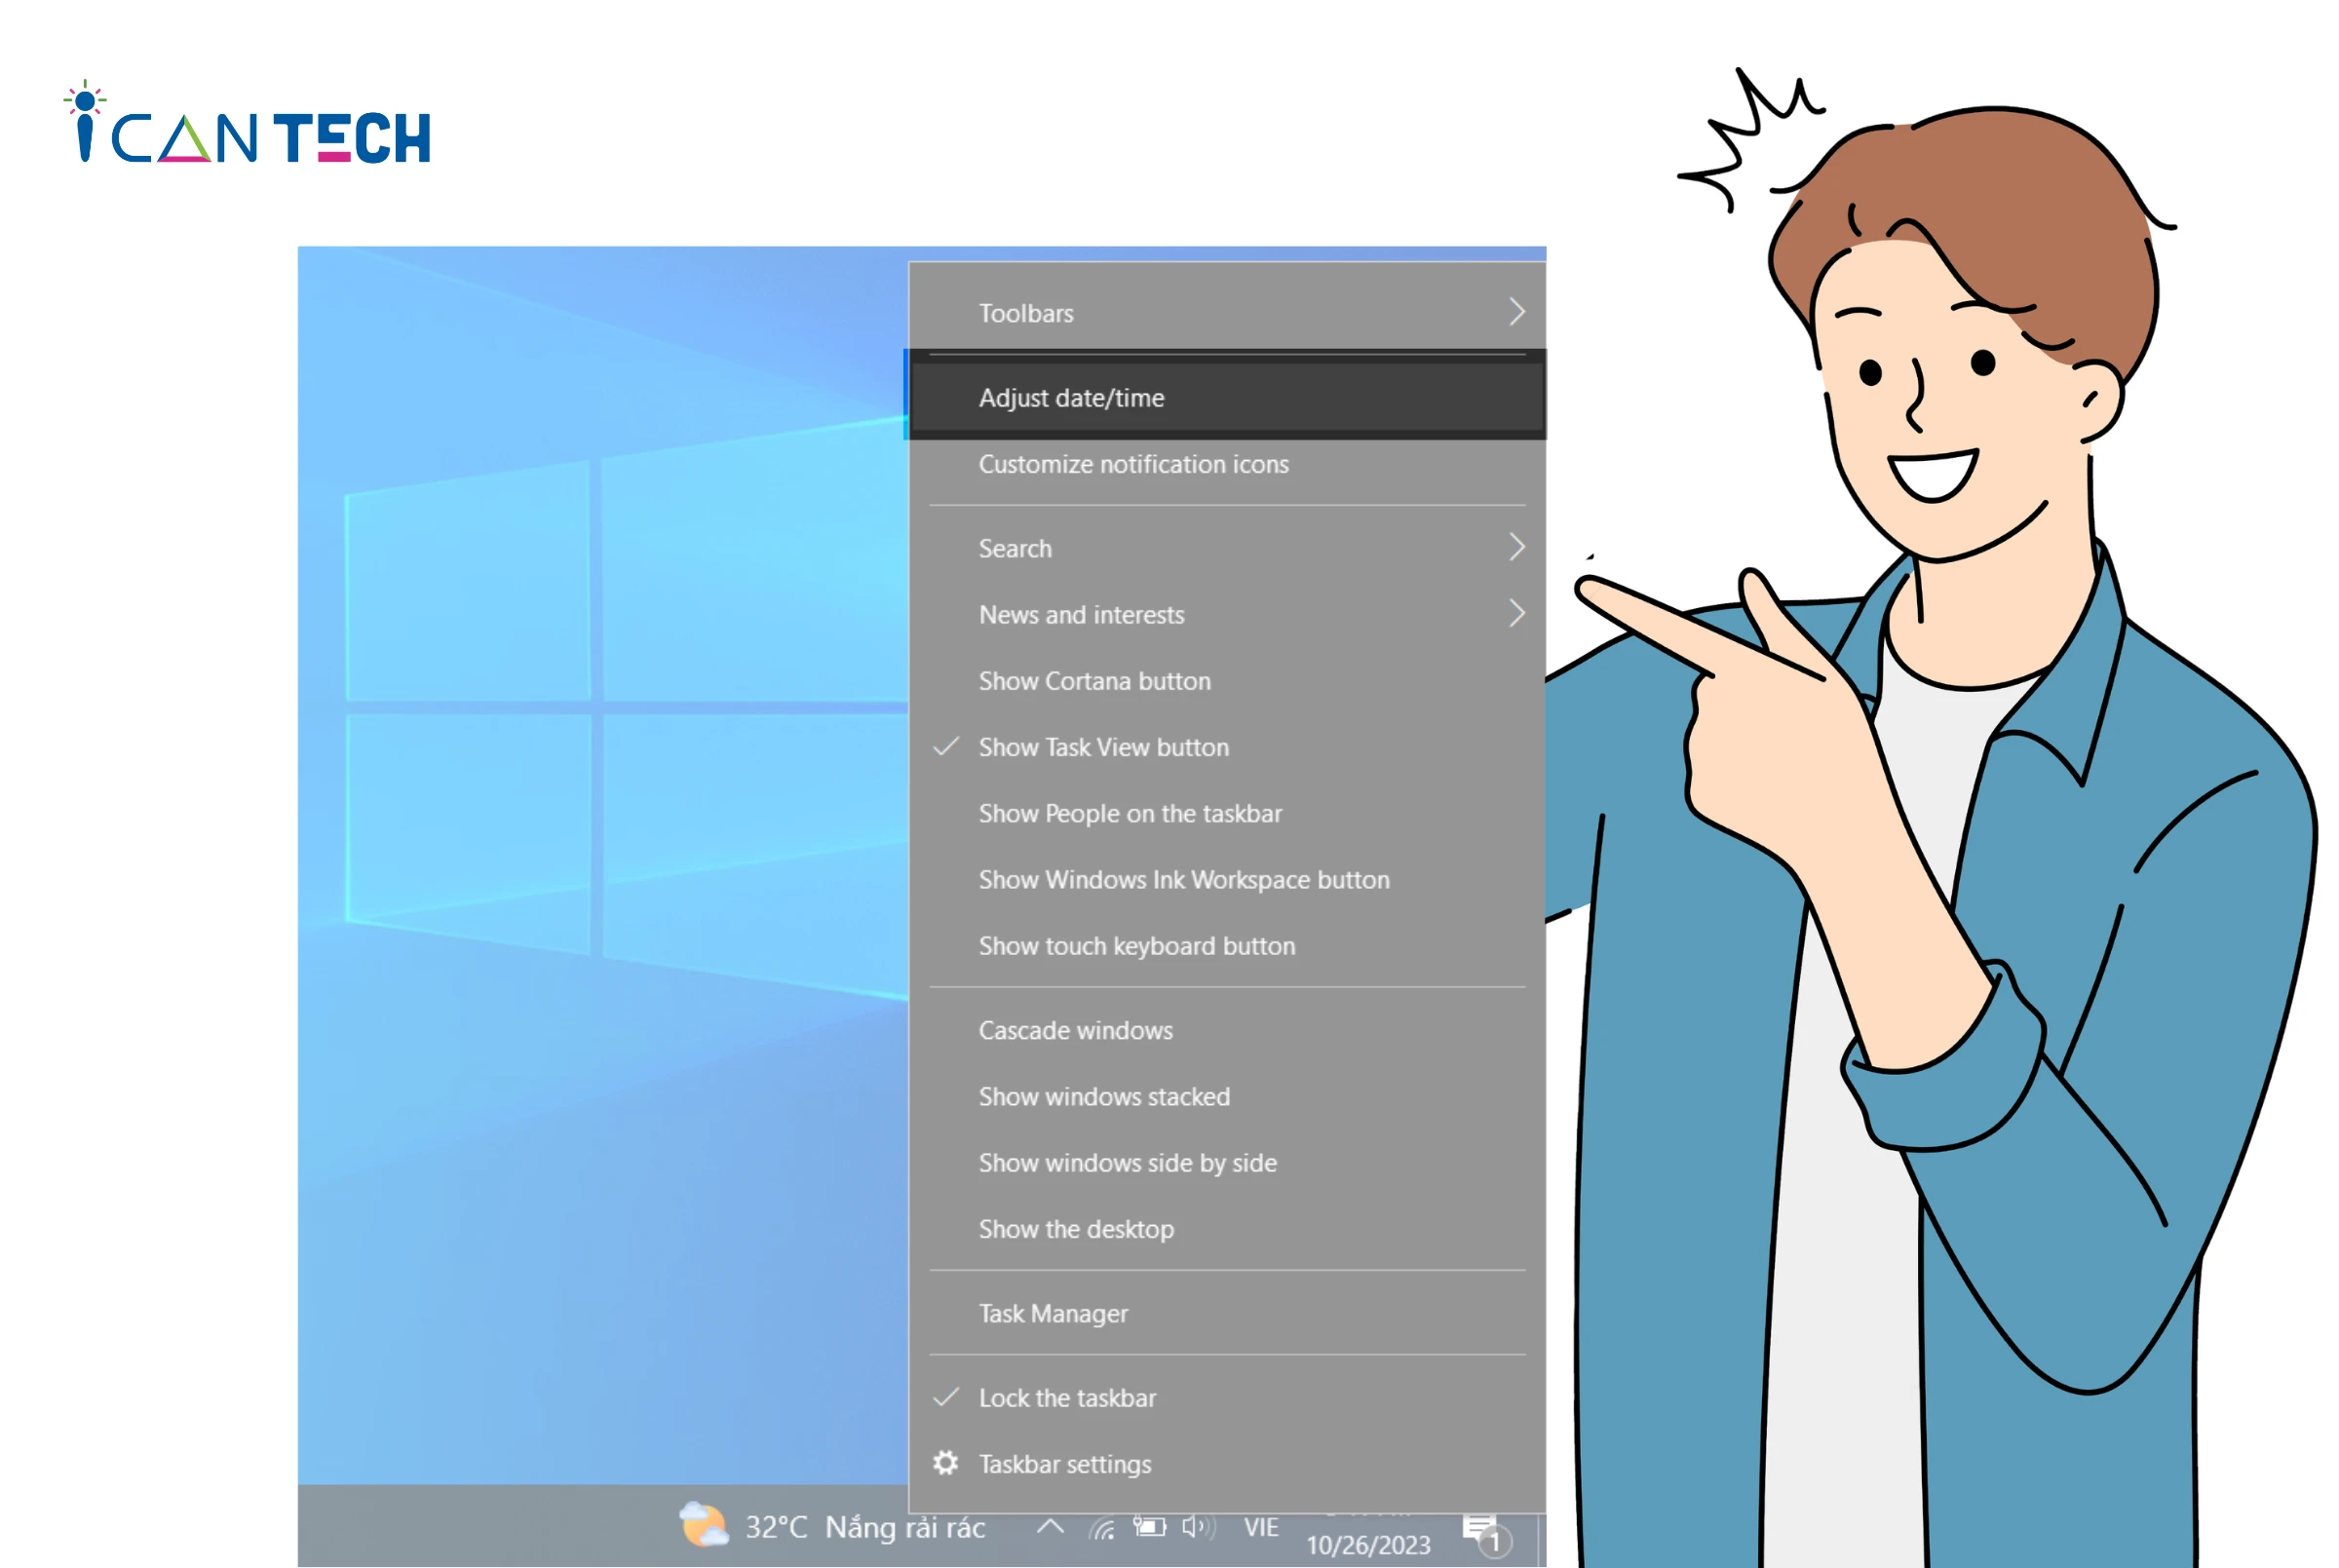Screen dimensions: 2339x1568
Task: Open the battery status tray icon
Action: (1149, 1527)
